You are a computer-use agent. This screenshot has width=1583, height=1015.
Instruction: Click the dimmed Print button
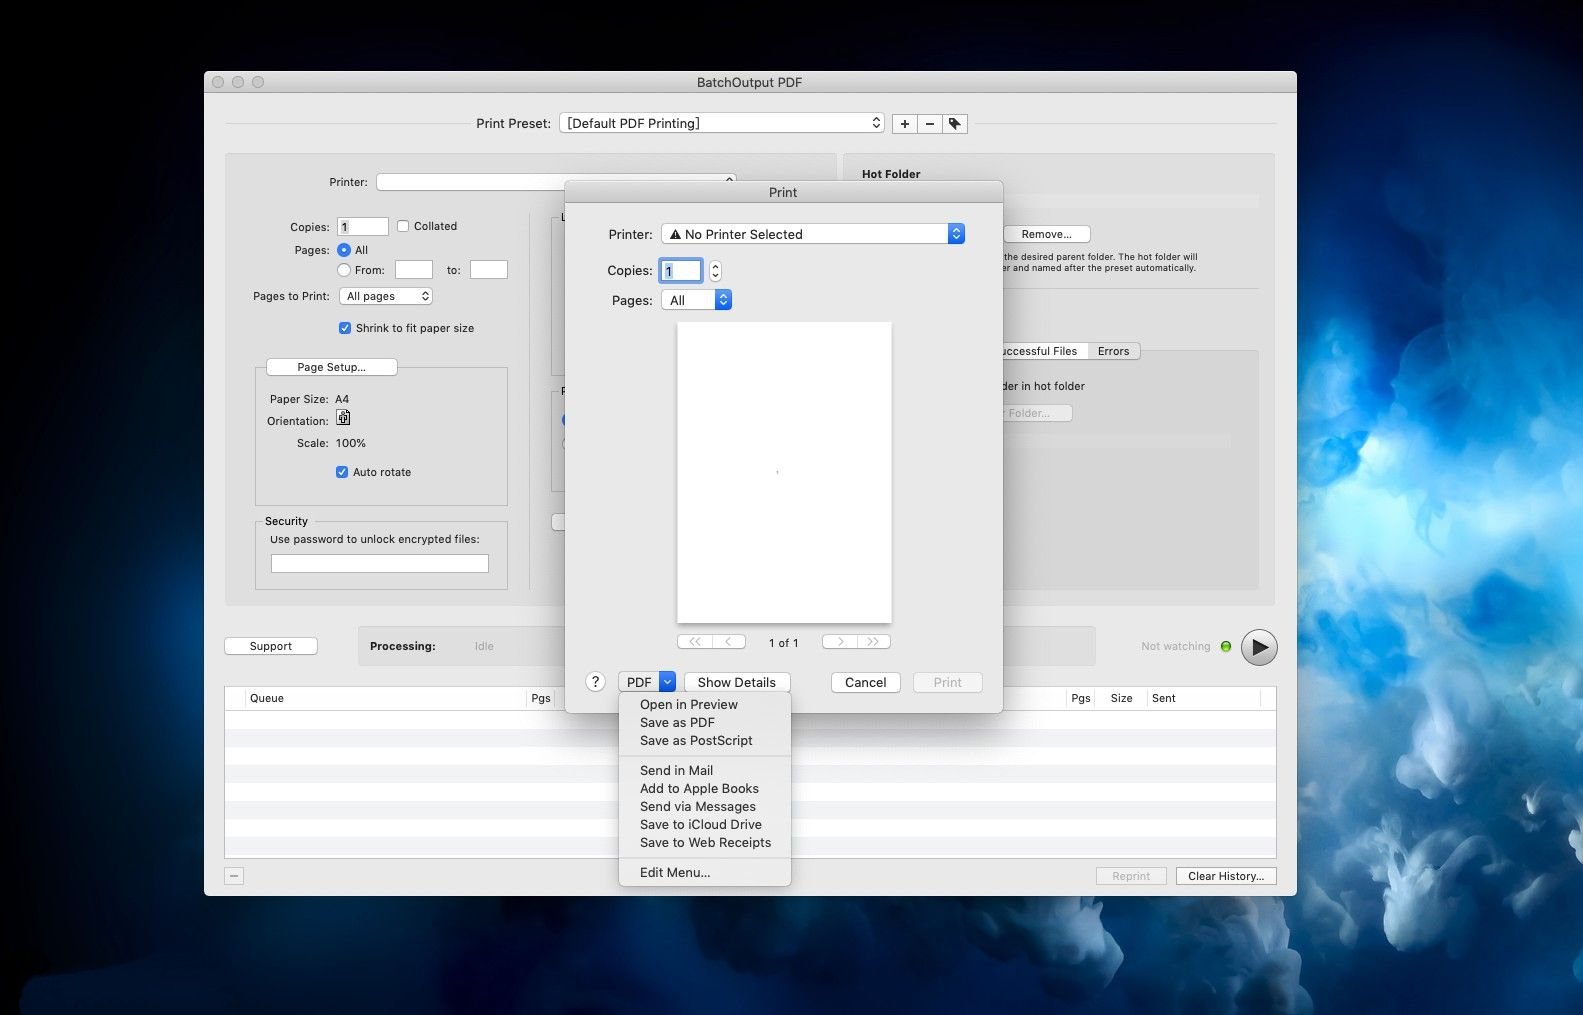click(947, 682)
